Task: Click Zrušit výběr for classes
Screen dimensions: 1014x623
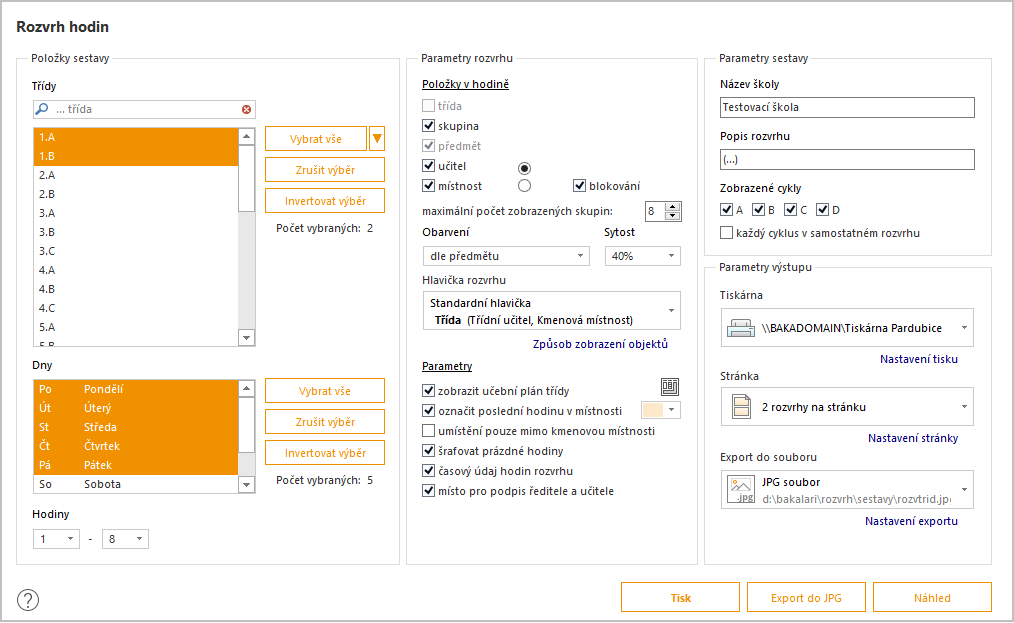Action: click(x=325, y=169)
